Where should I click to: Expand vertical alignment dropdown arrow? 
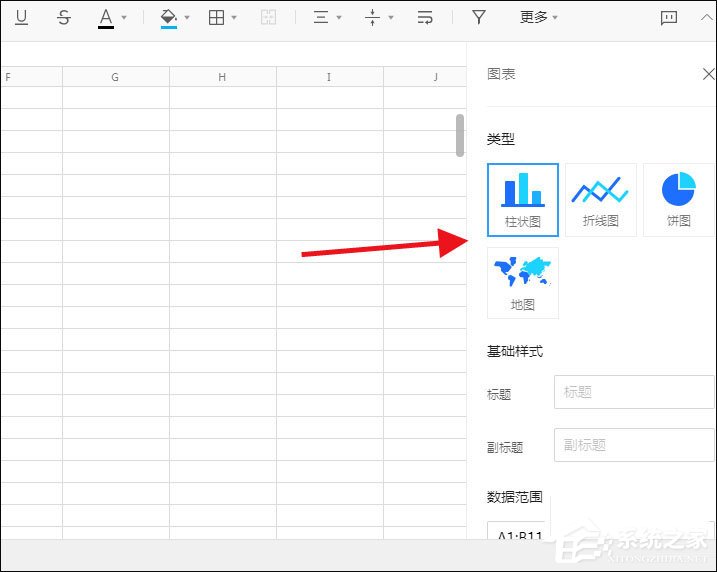[x=391, y=18]
